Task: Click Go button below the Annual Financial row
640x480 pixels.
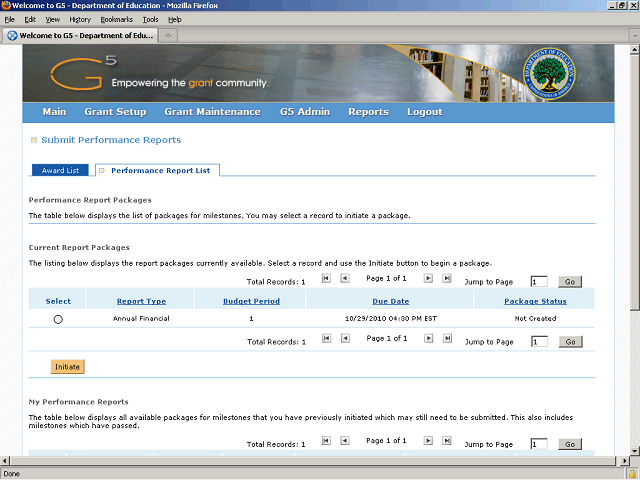Action: coord(570,342)
